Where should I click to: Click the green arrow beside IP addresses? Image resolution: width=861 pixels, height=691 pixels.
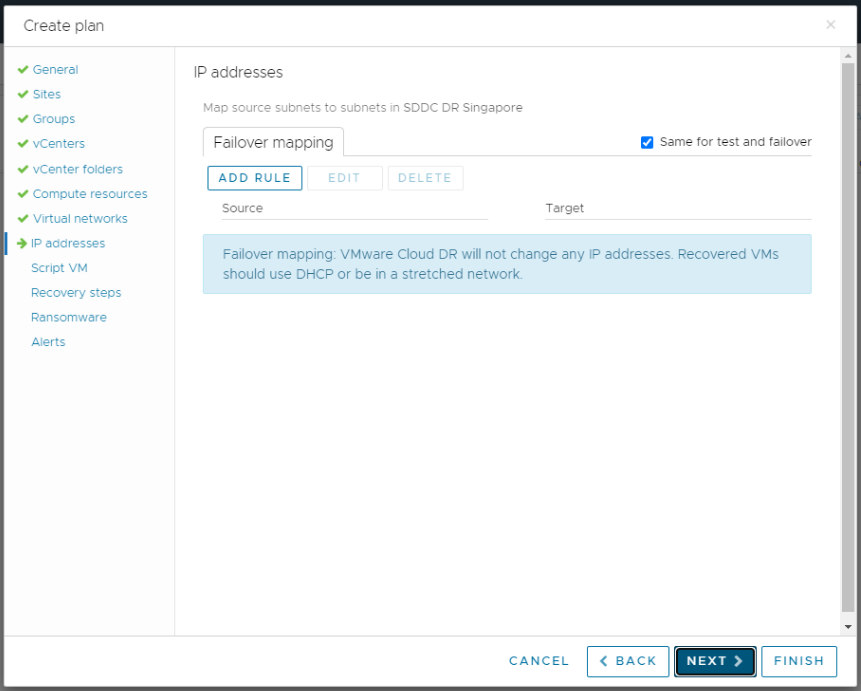click(22, 243)
